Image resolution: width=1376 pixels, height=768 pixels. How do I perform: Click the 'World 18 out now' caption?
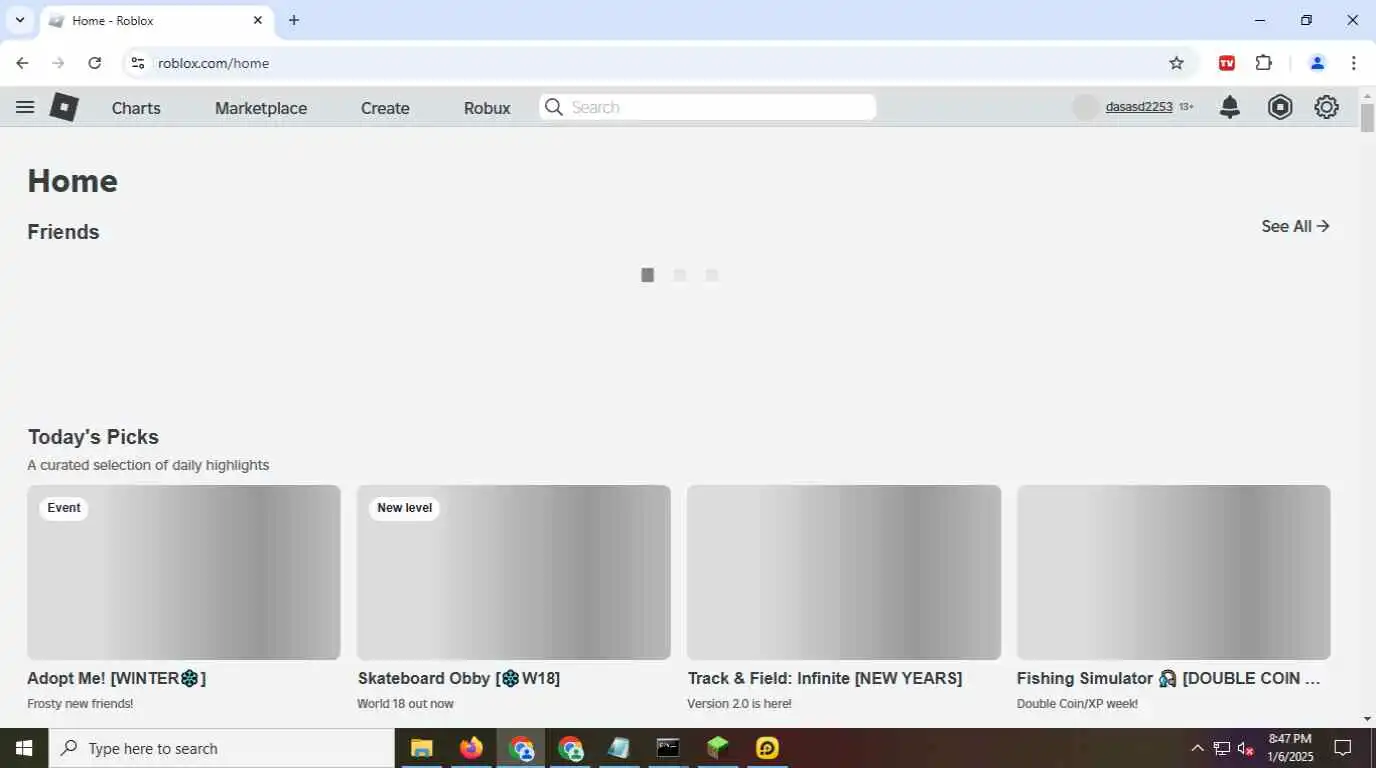[405, 704]
